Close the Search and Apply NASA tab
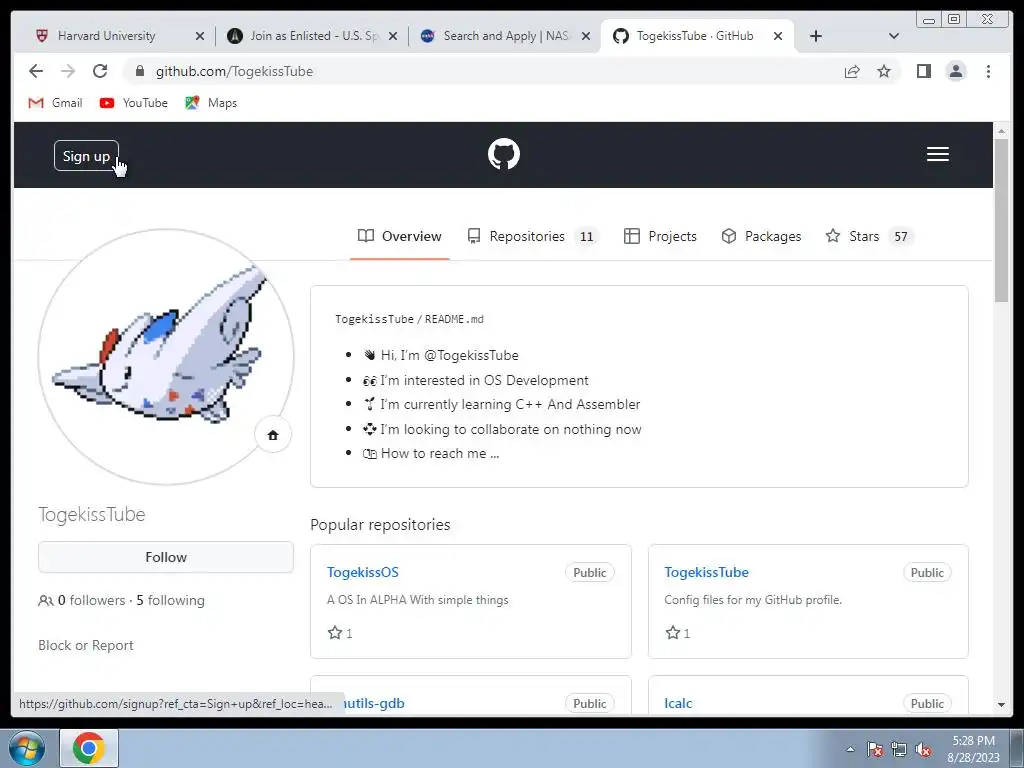Screen dimensions: 1024x768 point(586,36)
